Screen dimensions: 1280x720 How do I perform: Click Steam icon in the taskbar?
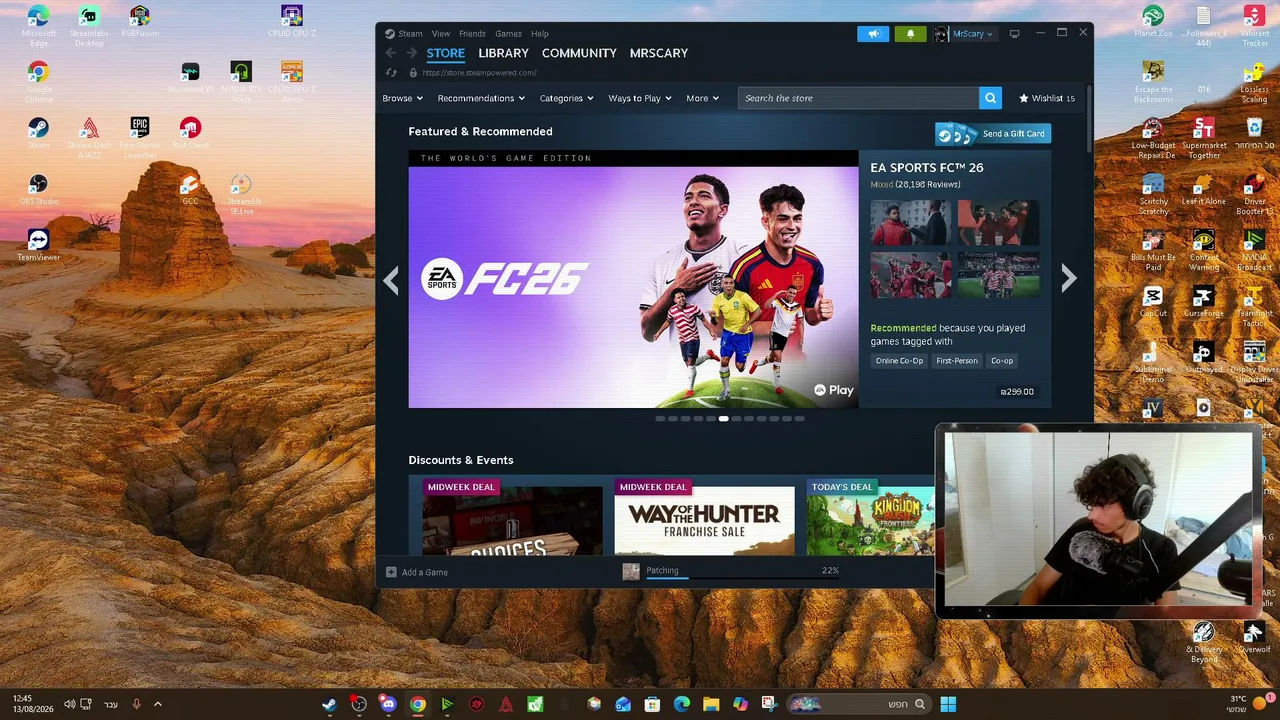pyautogui.click(x=329, y=704)
